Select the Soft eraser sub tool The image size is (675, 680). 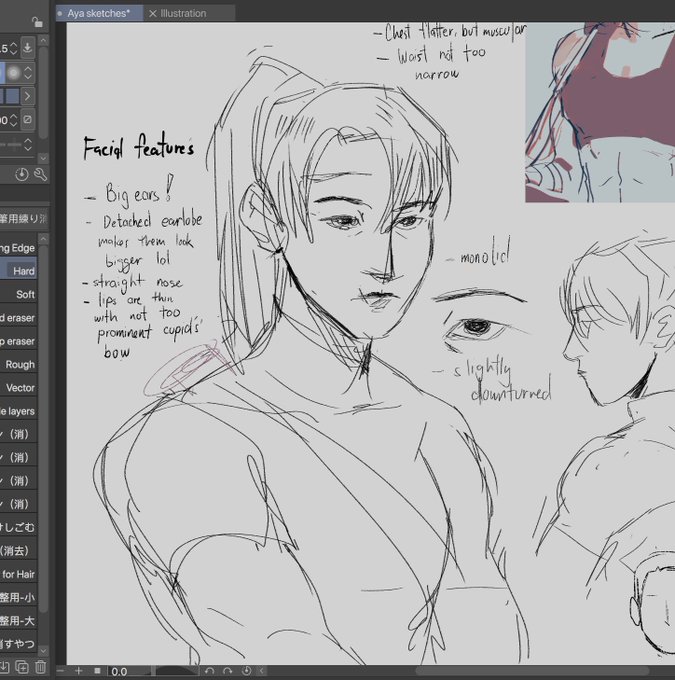18,294
